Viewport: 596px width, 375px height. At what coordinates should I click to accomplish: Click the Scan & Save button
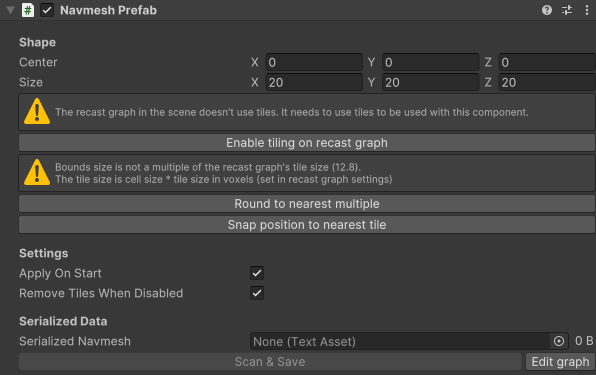click(270, 362)
